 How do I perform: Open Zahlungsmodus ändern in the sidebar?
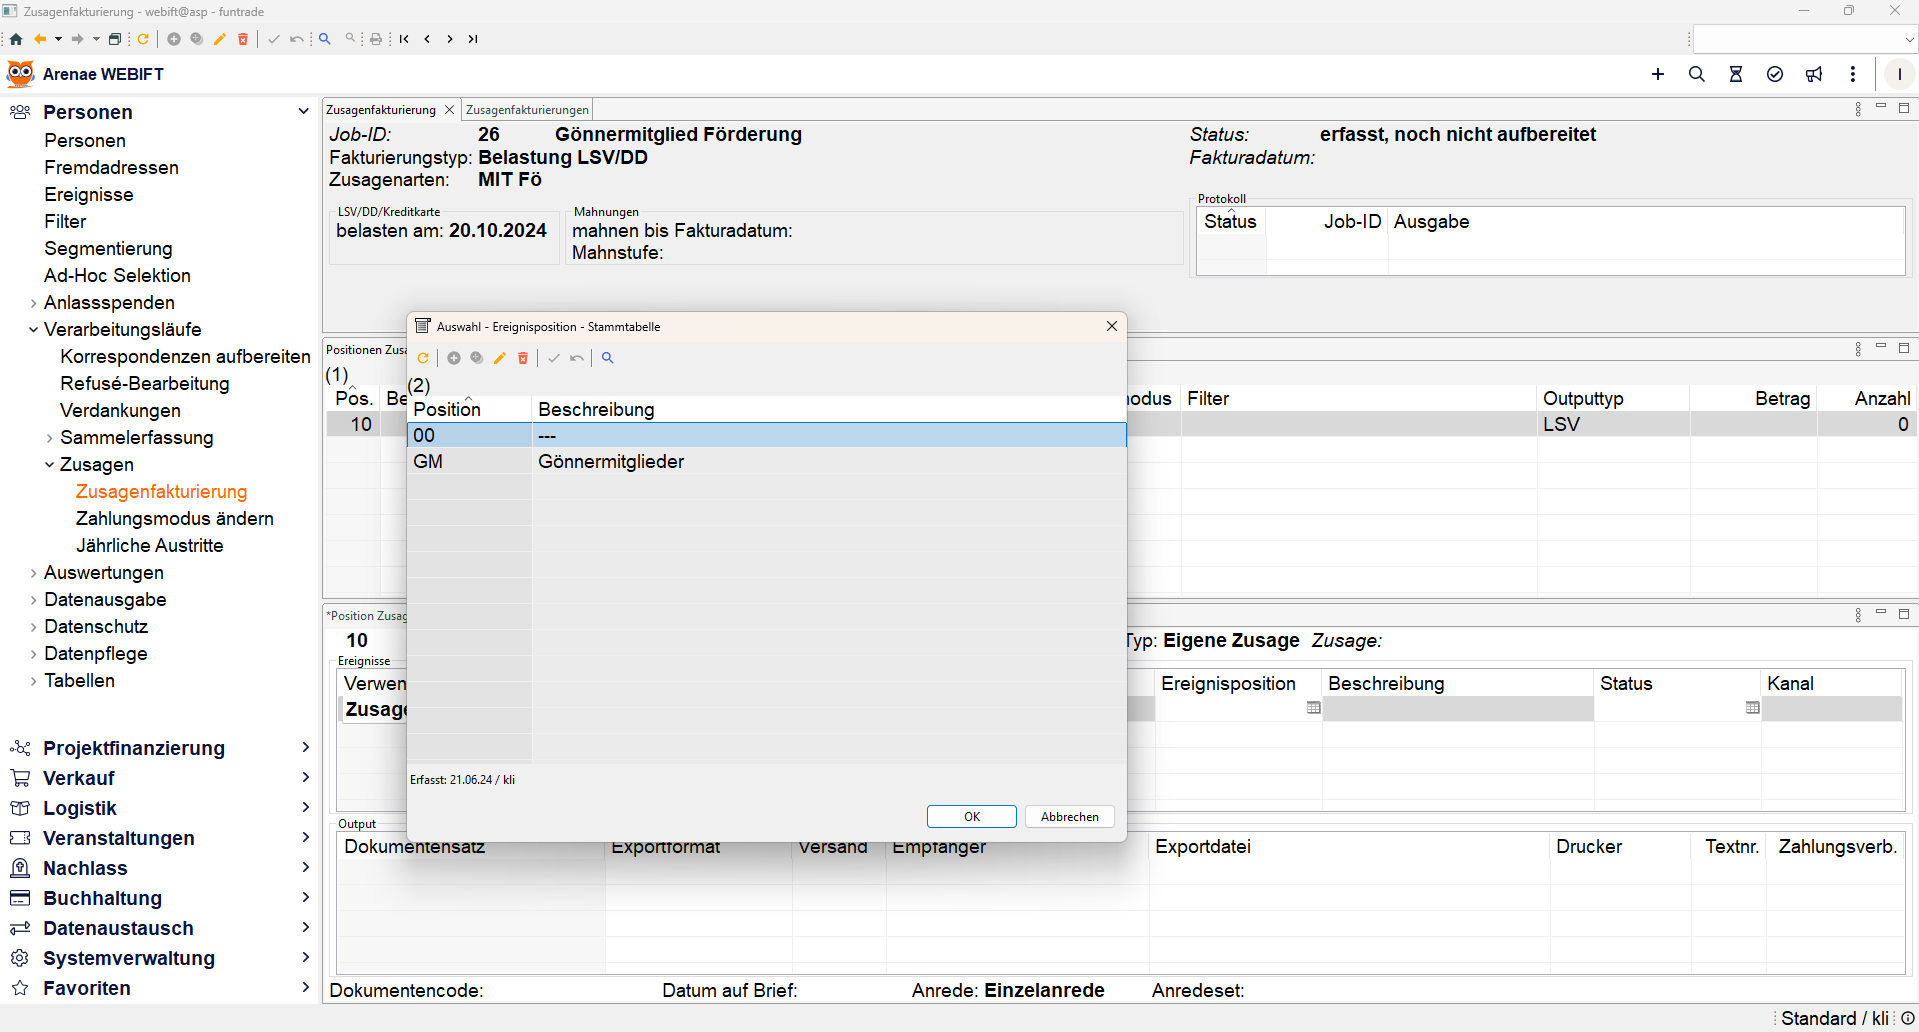(x=174, y=519)
